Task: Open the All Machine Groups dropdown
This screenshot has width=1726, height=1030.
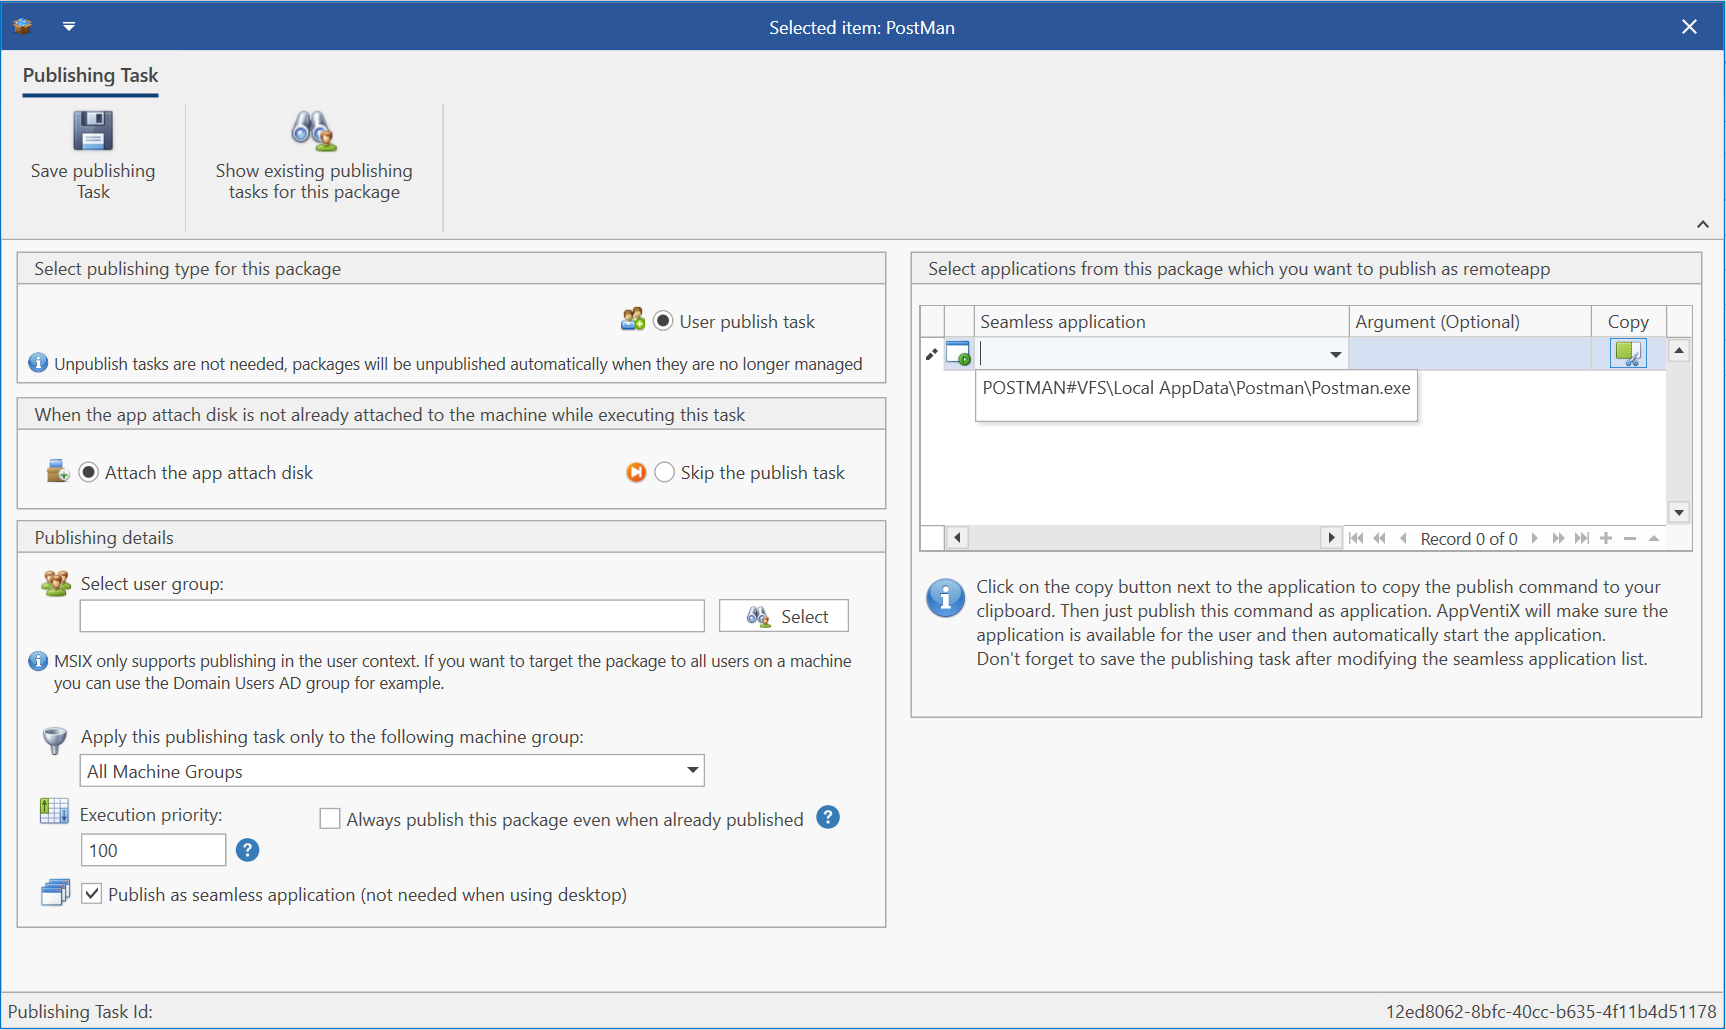Action: click(x=692, y=770)
